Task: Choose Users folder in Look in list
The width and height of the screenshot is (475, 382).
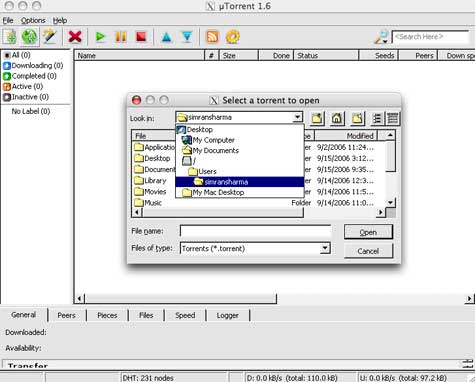Action: coord(240,172)
